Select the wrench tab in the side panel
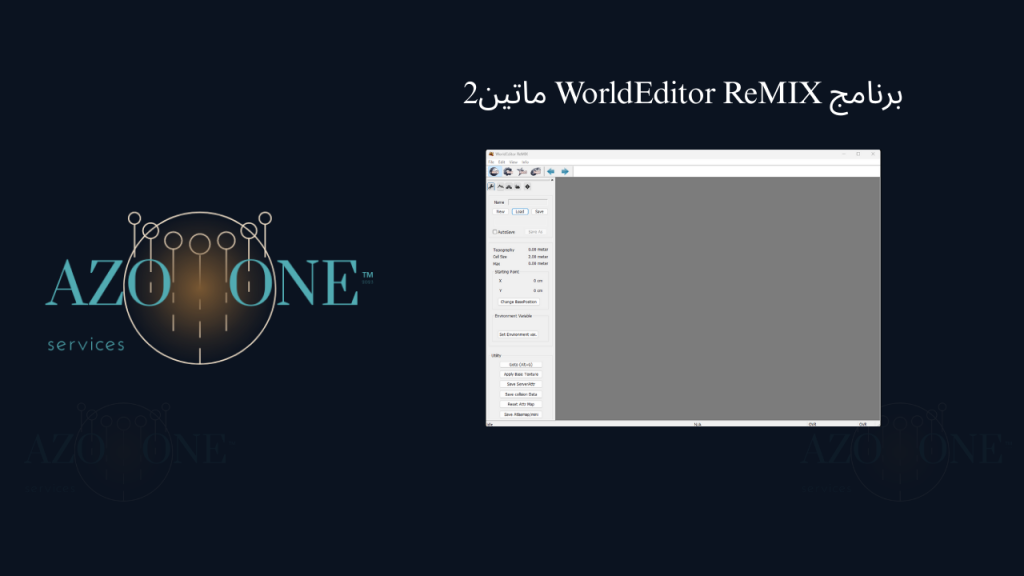Viewport: 1024px width, 576px height. [491, 186]
